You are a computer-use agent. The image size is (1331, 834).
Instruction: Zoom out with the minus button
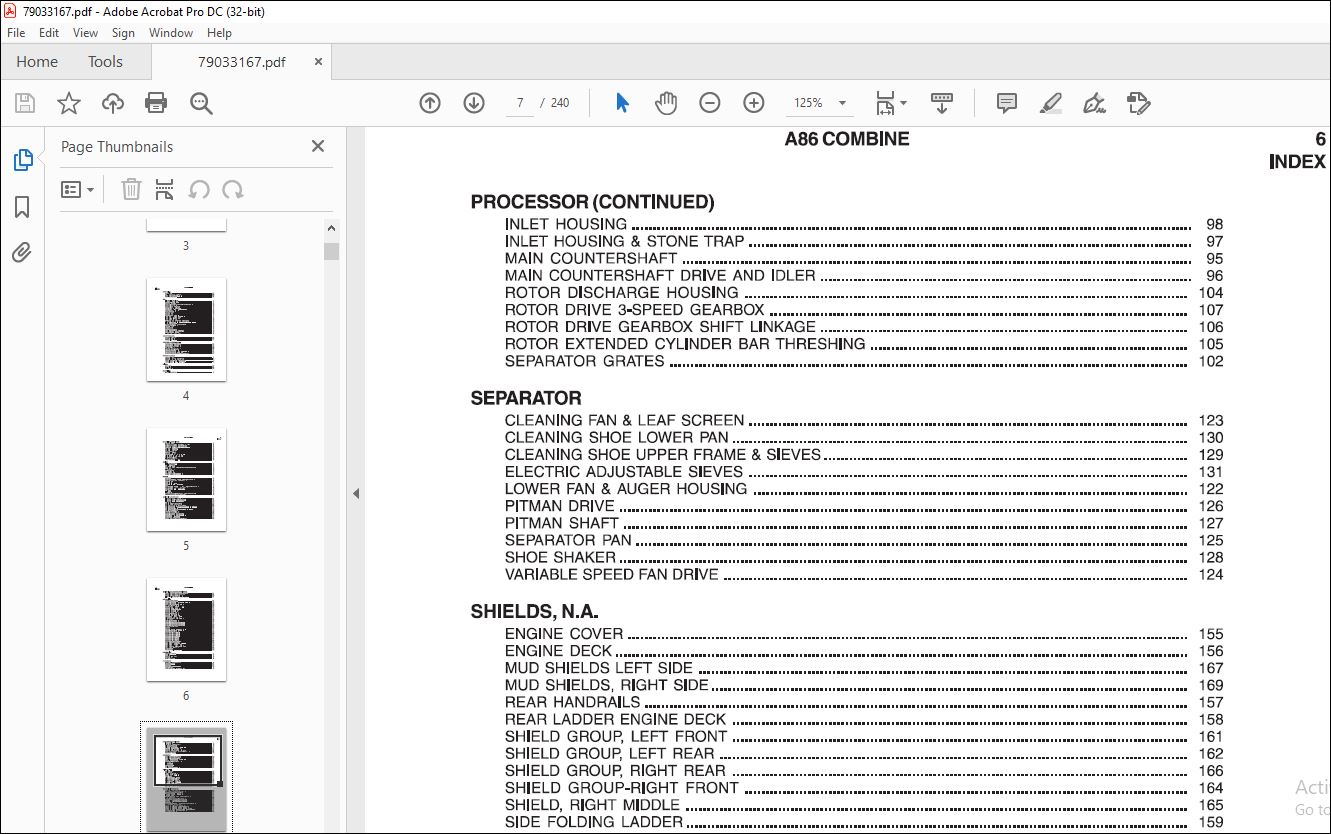click(710, 103)
